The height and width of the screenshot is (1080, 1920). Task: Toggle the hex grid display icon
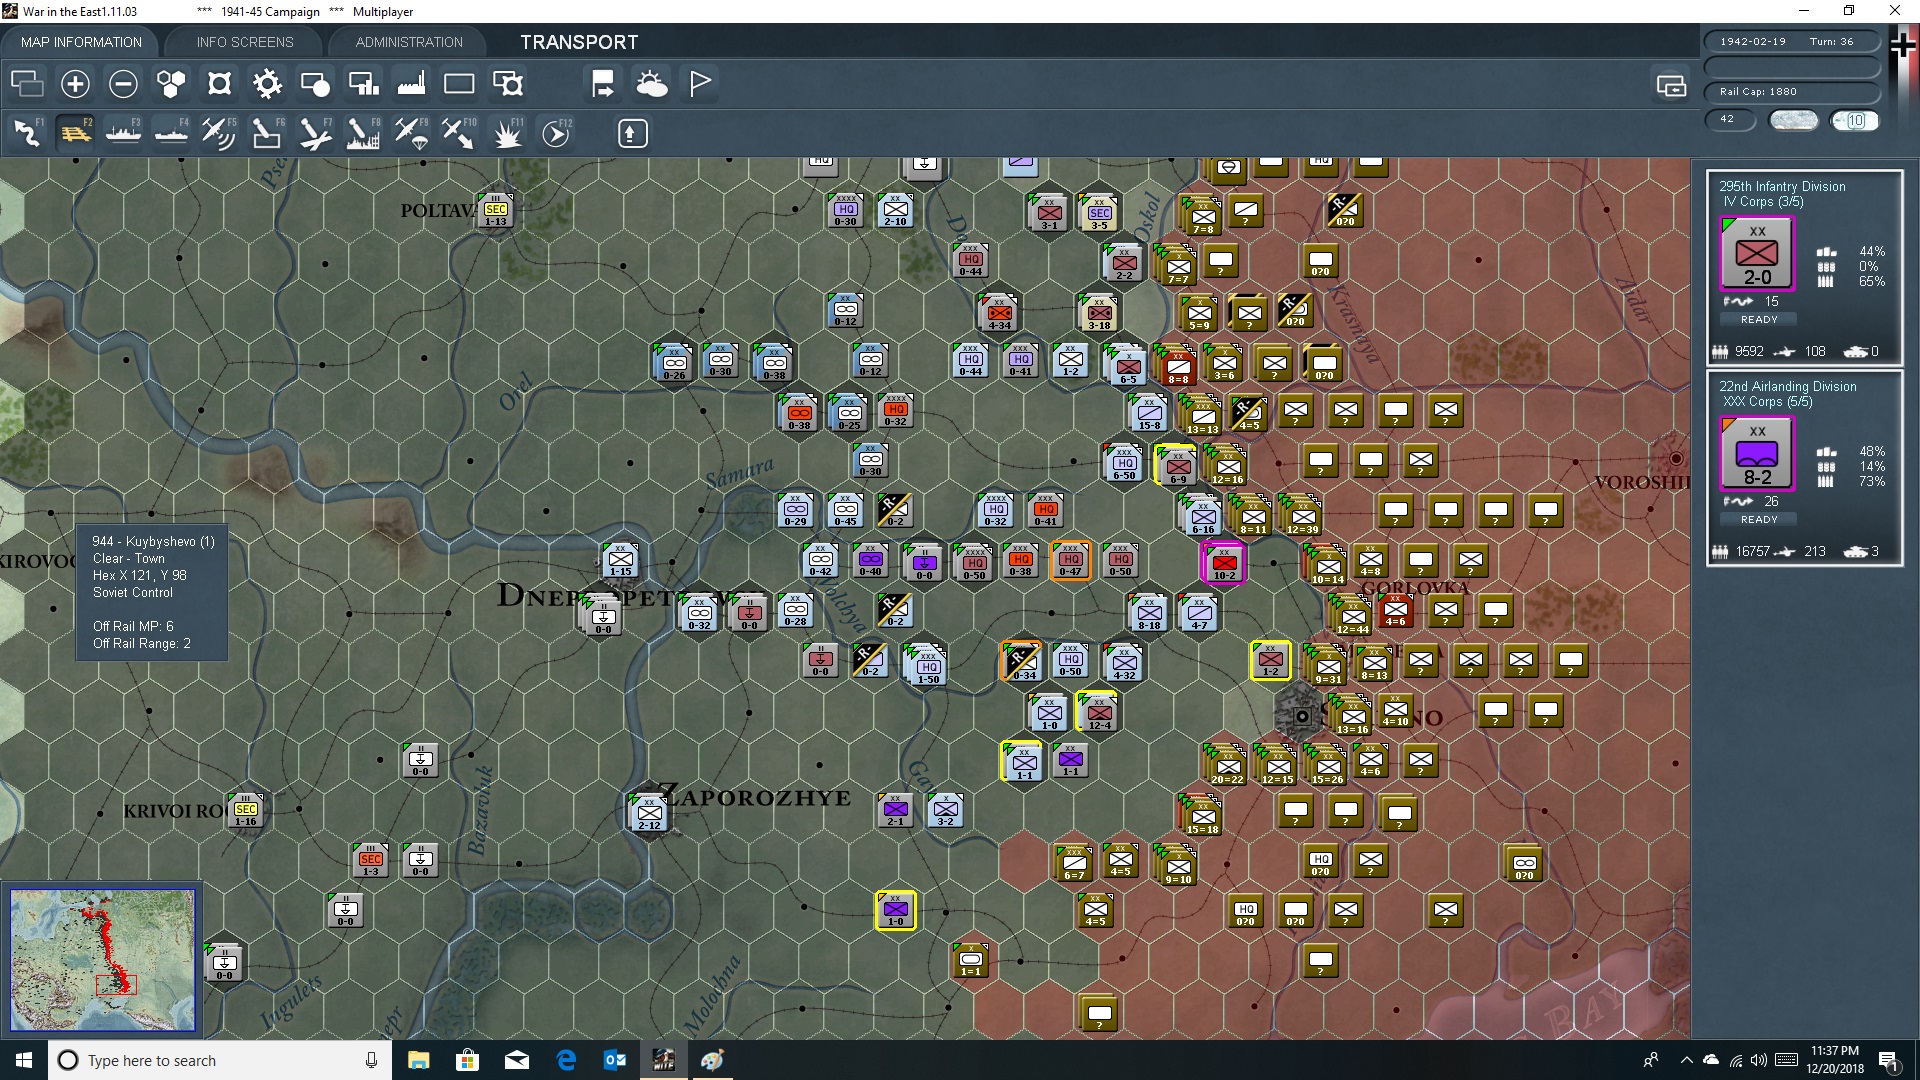click(x=171, y=84)
